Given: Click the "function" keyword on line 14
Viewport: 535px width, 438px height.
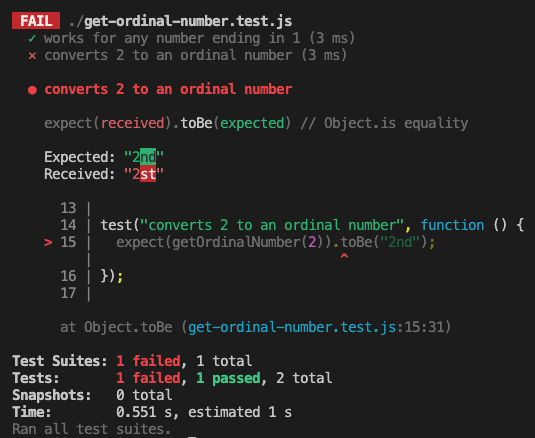Looking at the screenshot, I should [452, 225].
